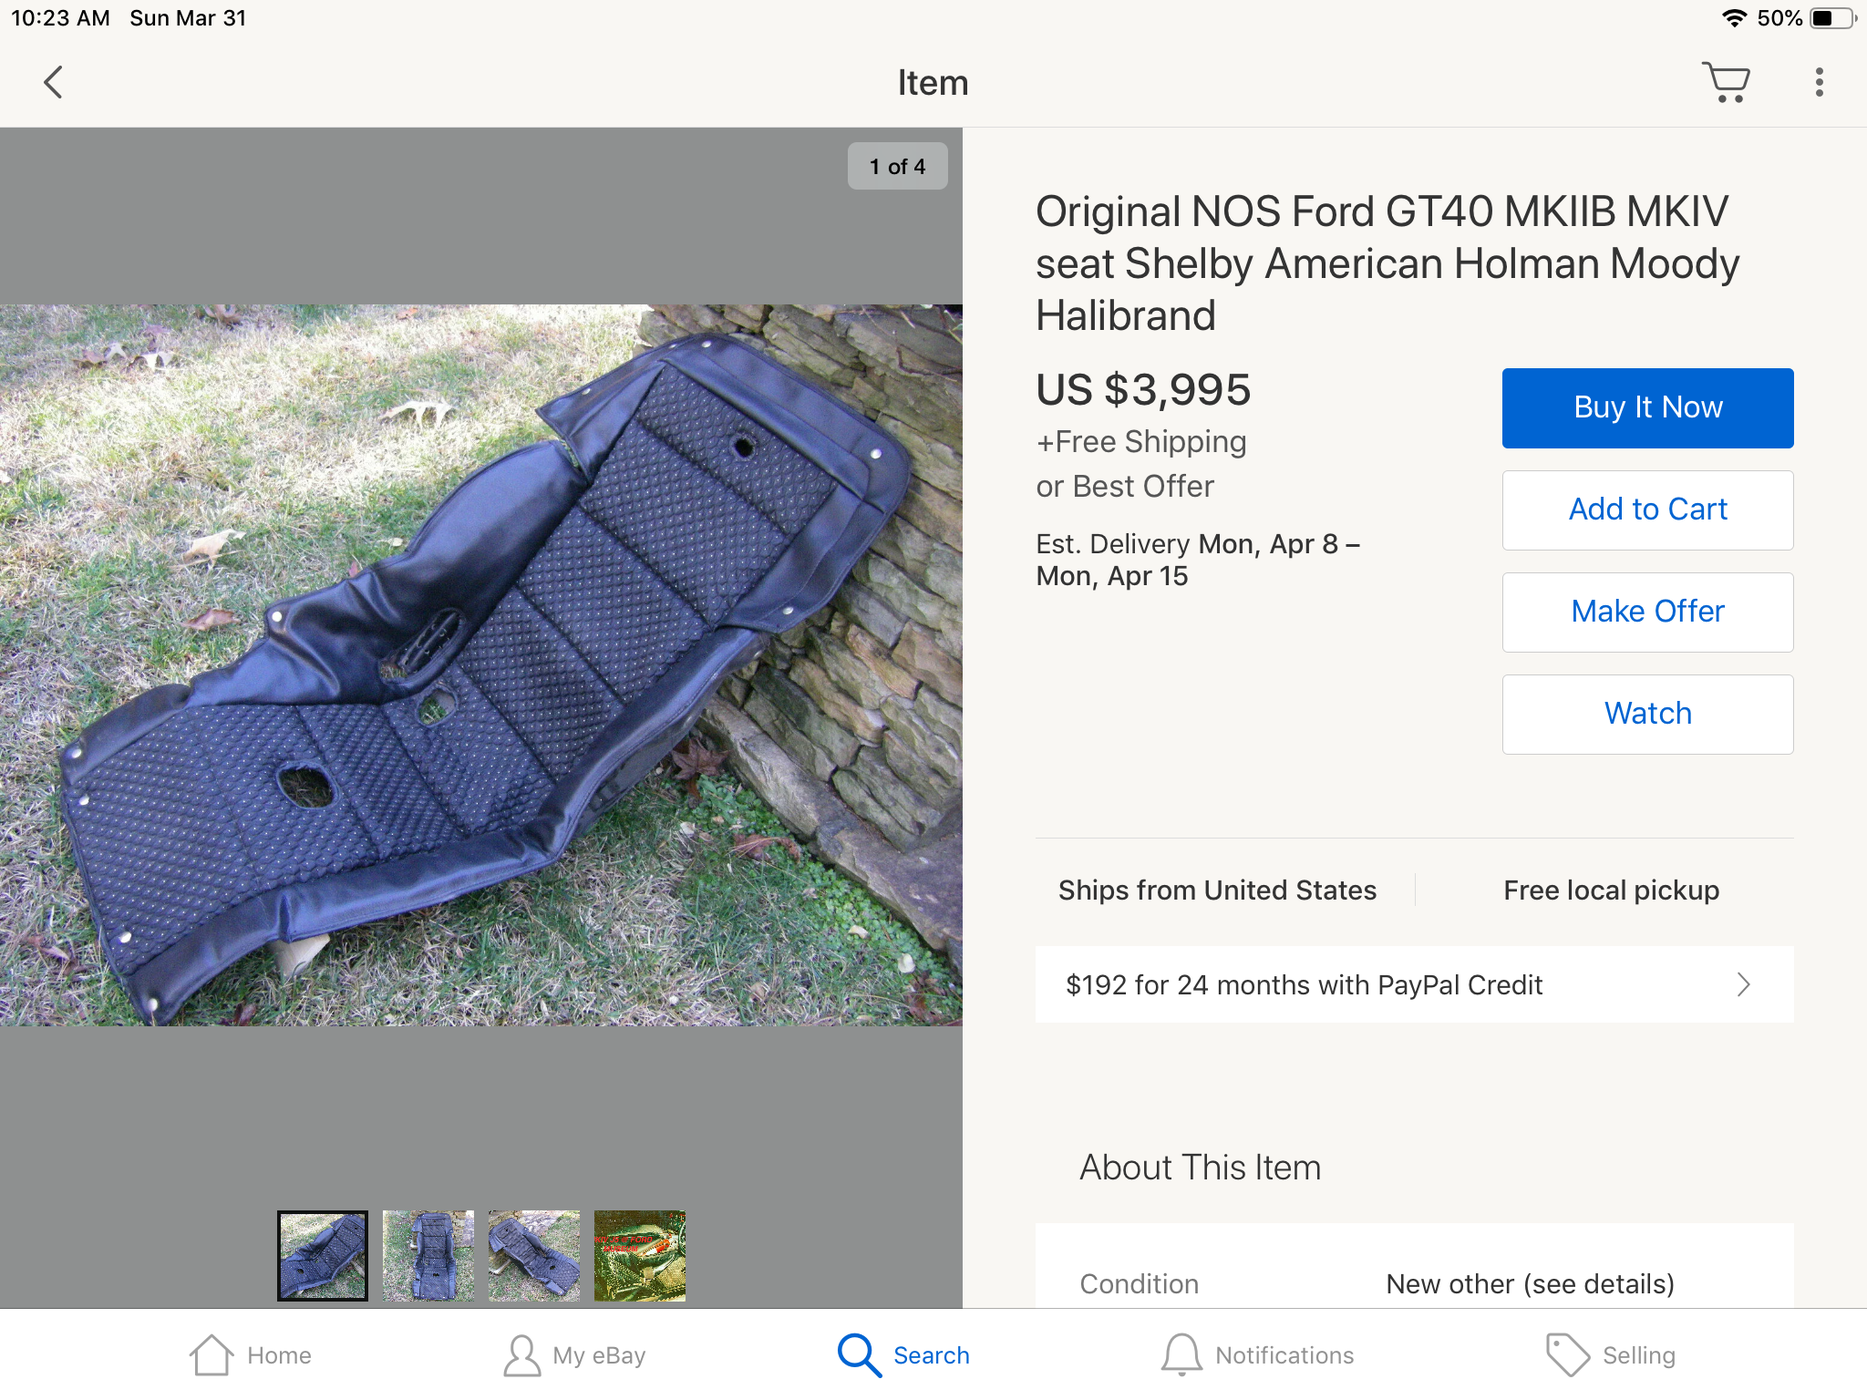Viewport: 1867px width, 1400px height.
Task: Tap the Est. Delivery dates
Action: pos(1198,560)
